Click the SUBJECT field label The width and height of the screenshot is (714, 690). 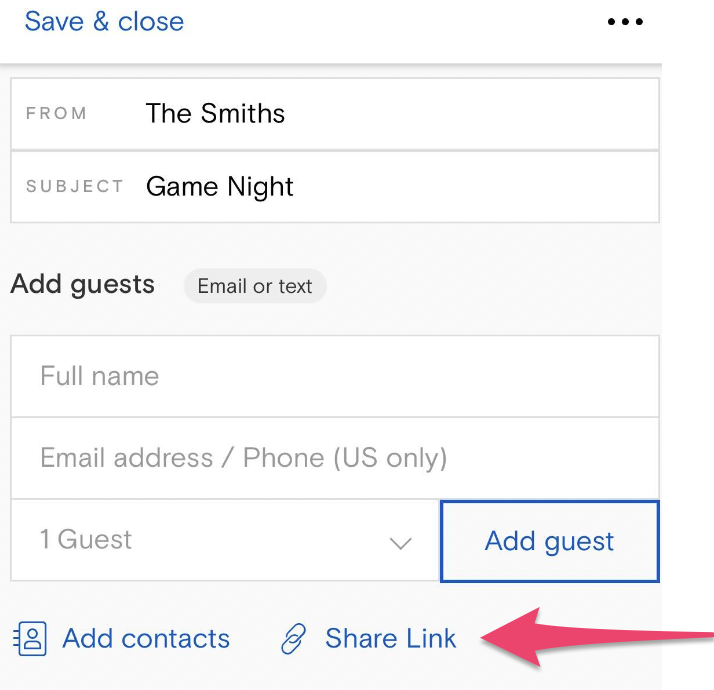click(x=75, y=186)
